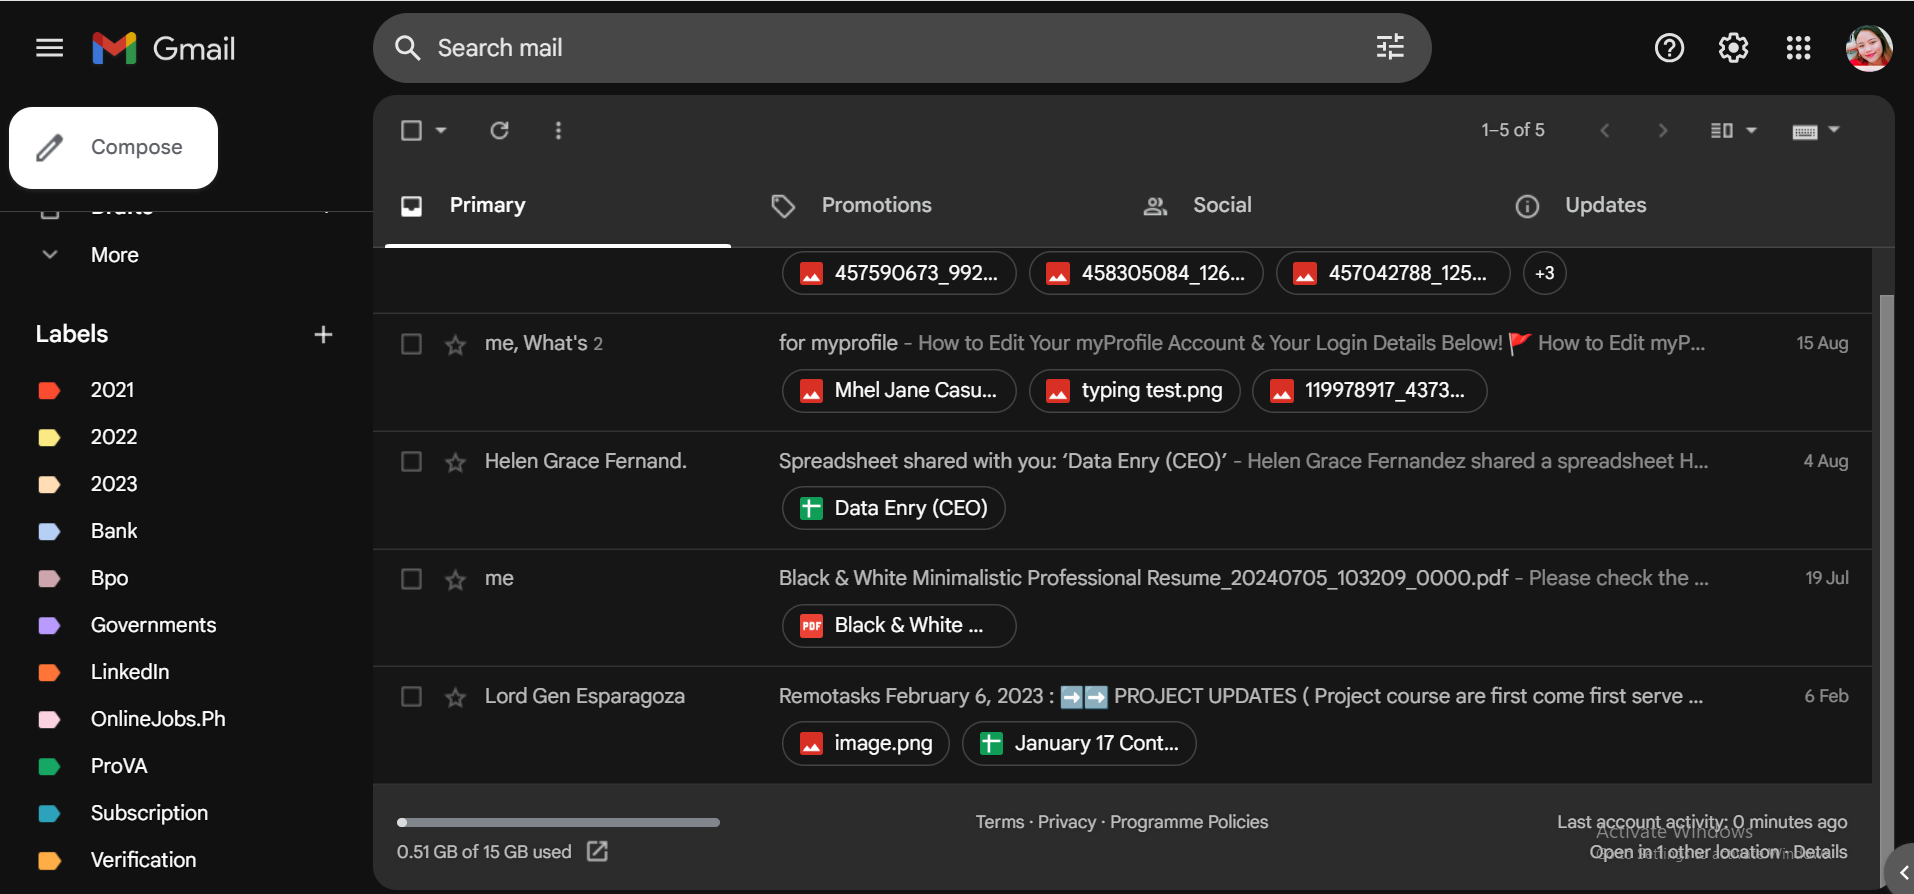The width and height of the screenshot is (1914, 894).
Task: Open the split pane mode dropdown
Action: click(1751, 130)
